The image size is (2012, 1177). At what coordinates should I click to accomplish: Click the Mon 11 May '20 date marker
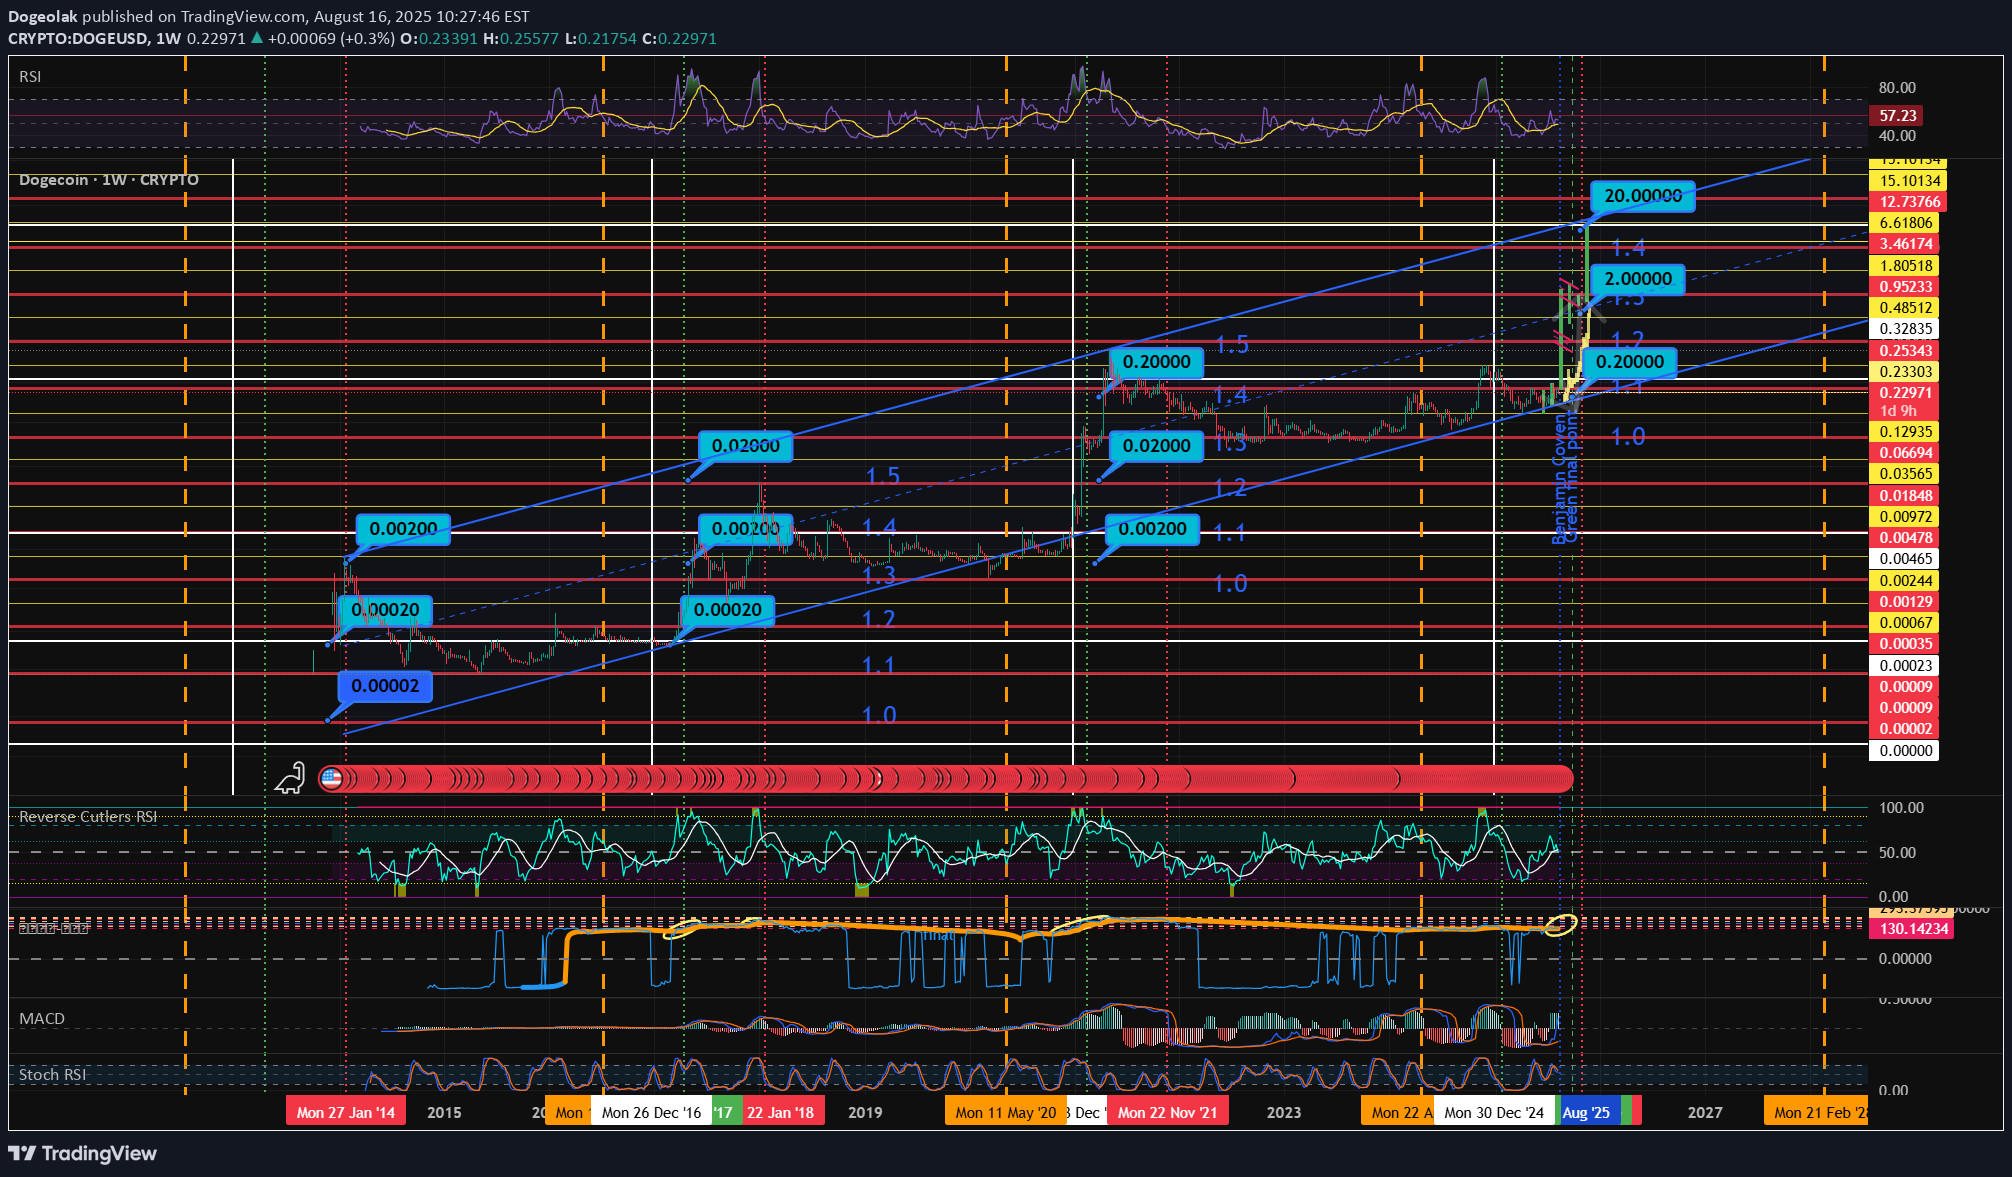[1005, 1112]
